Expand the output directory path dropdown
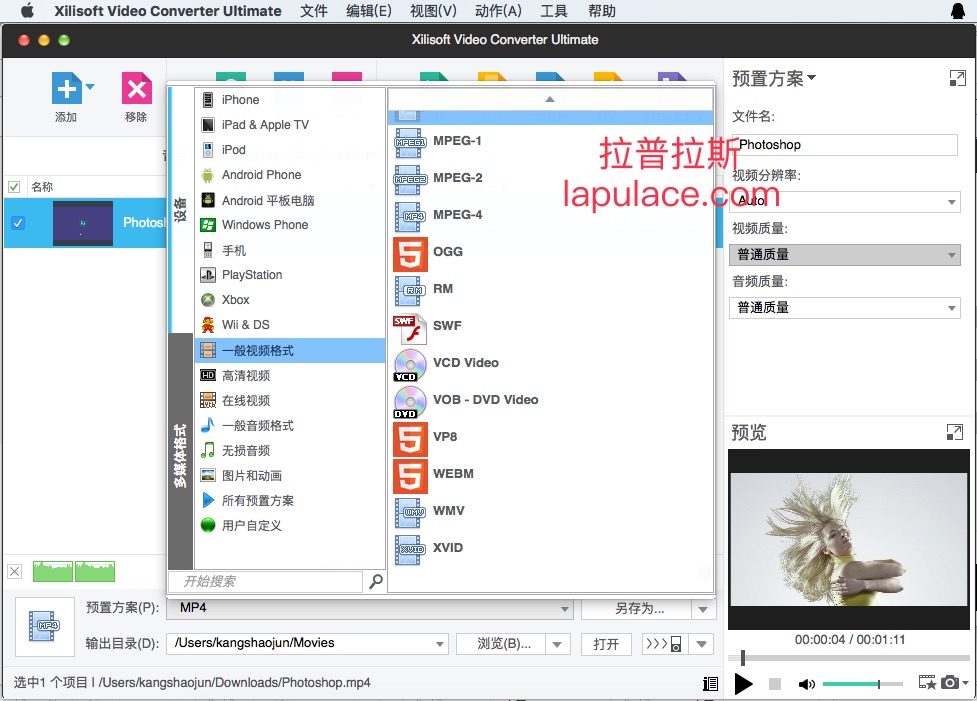Viewport: 977px width, 701px height. (x=440, y=644)
